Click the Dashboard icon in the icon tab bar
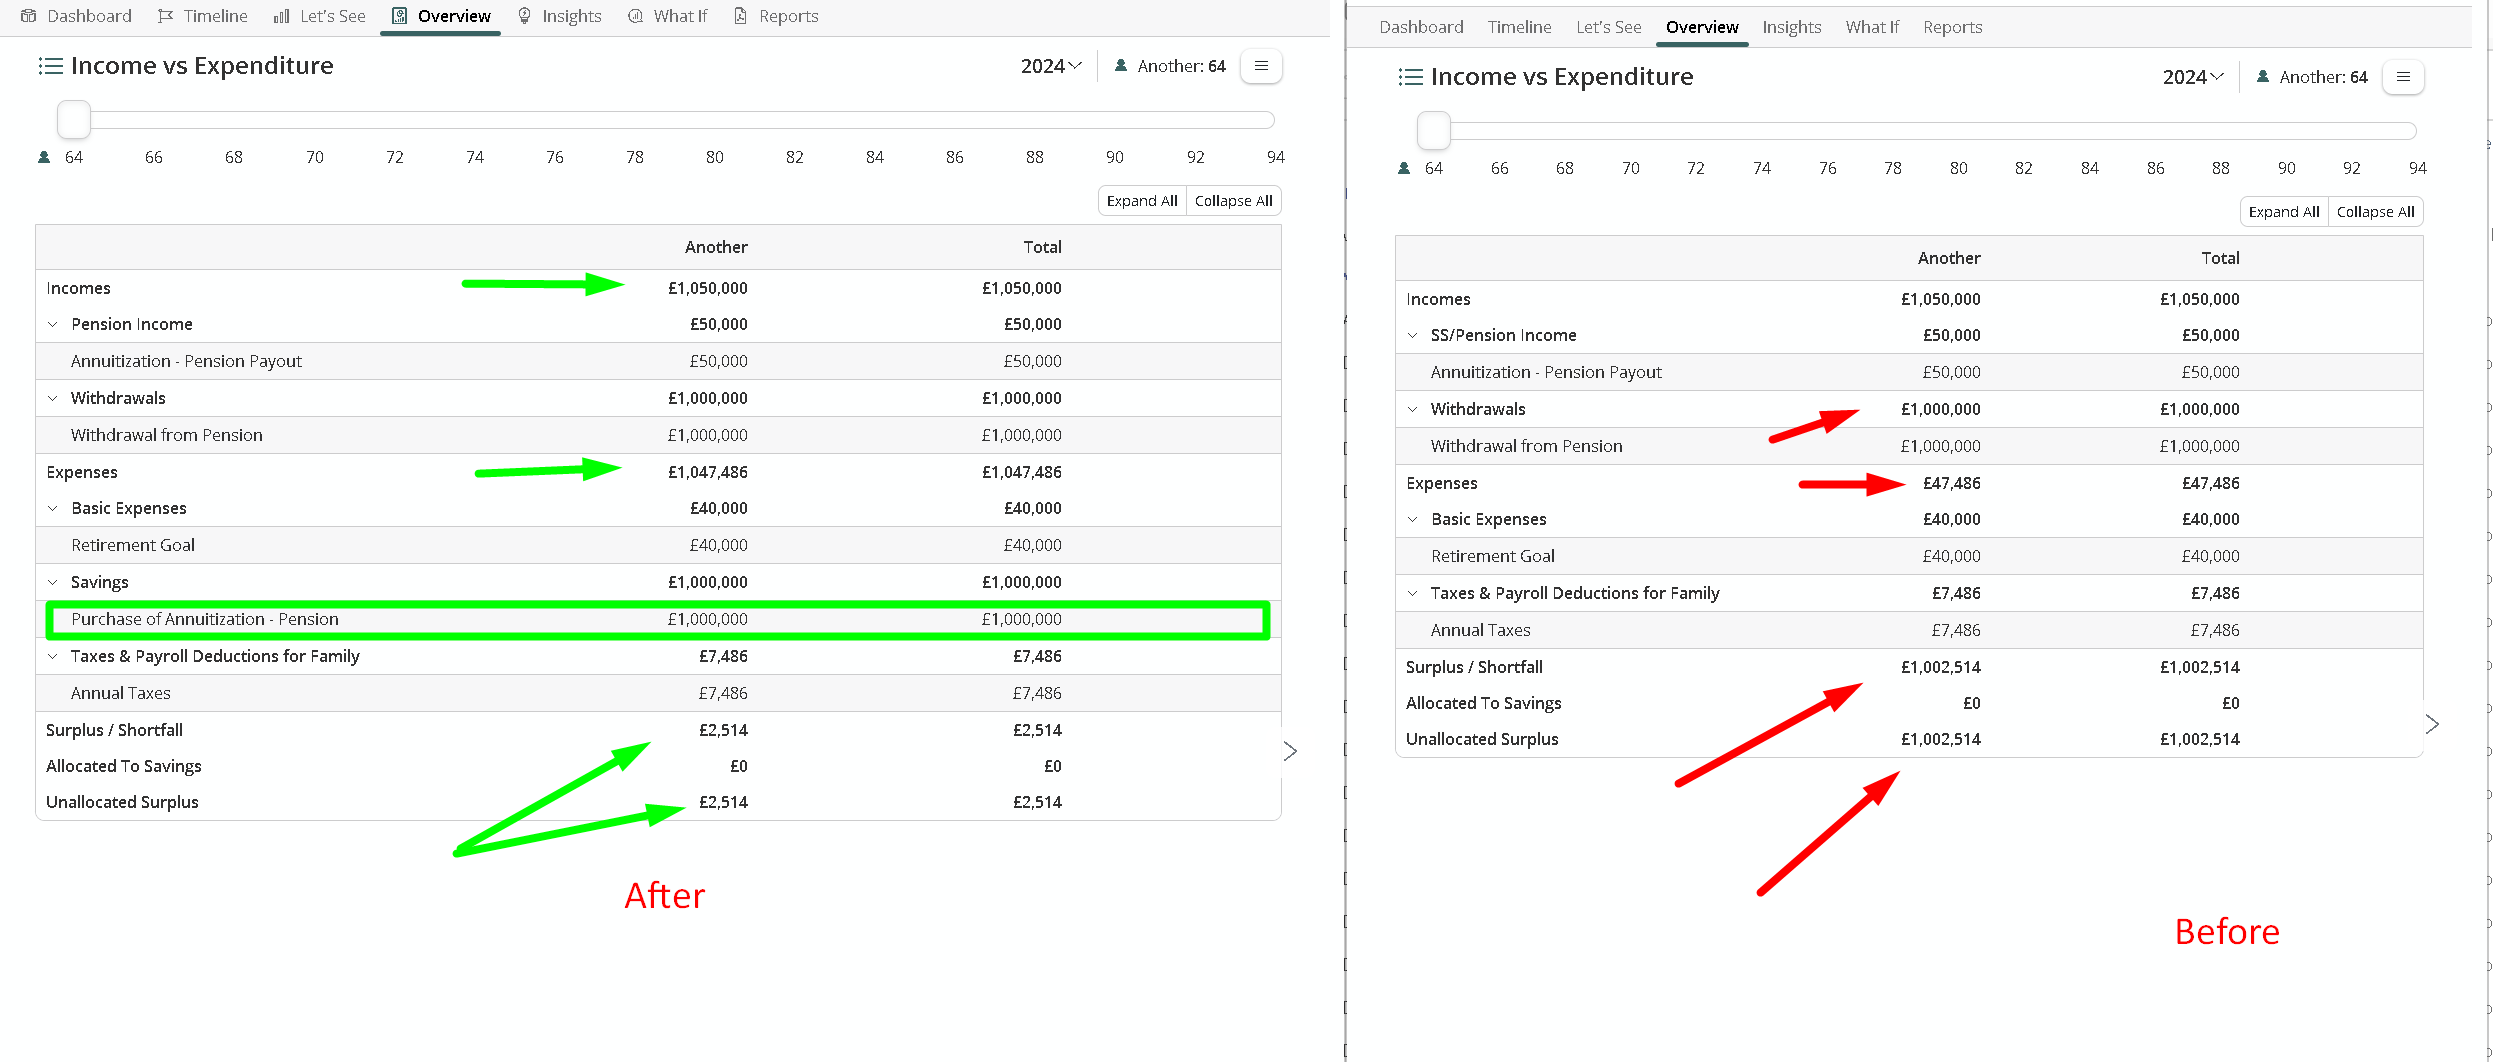2493x1062 pixels. [x=29, y=16]
